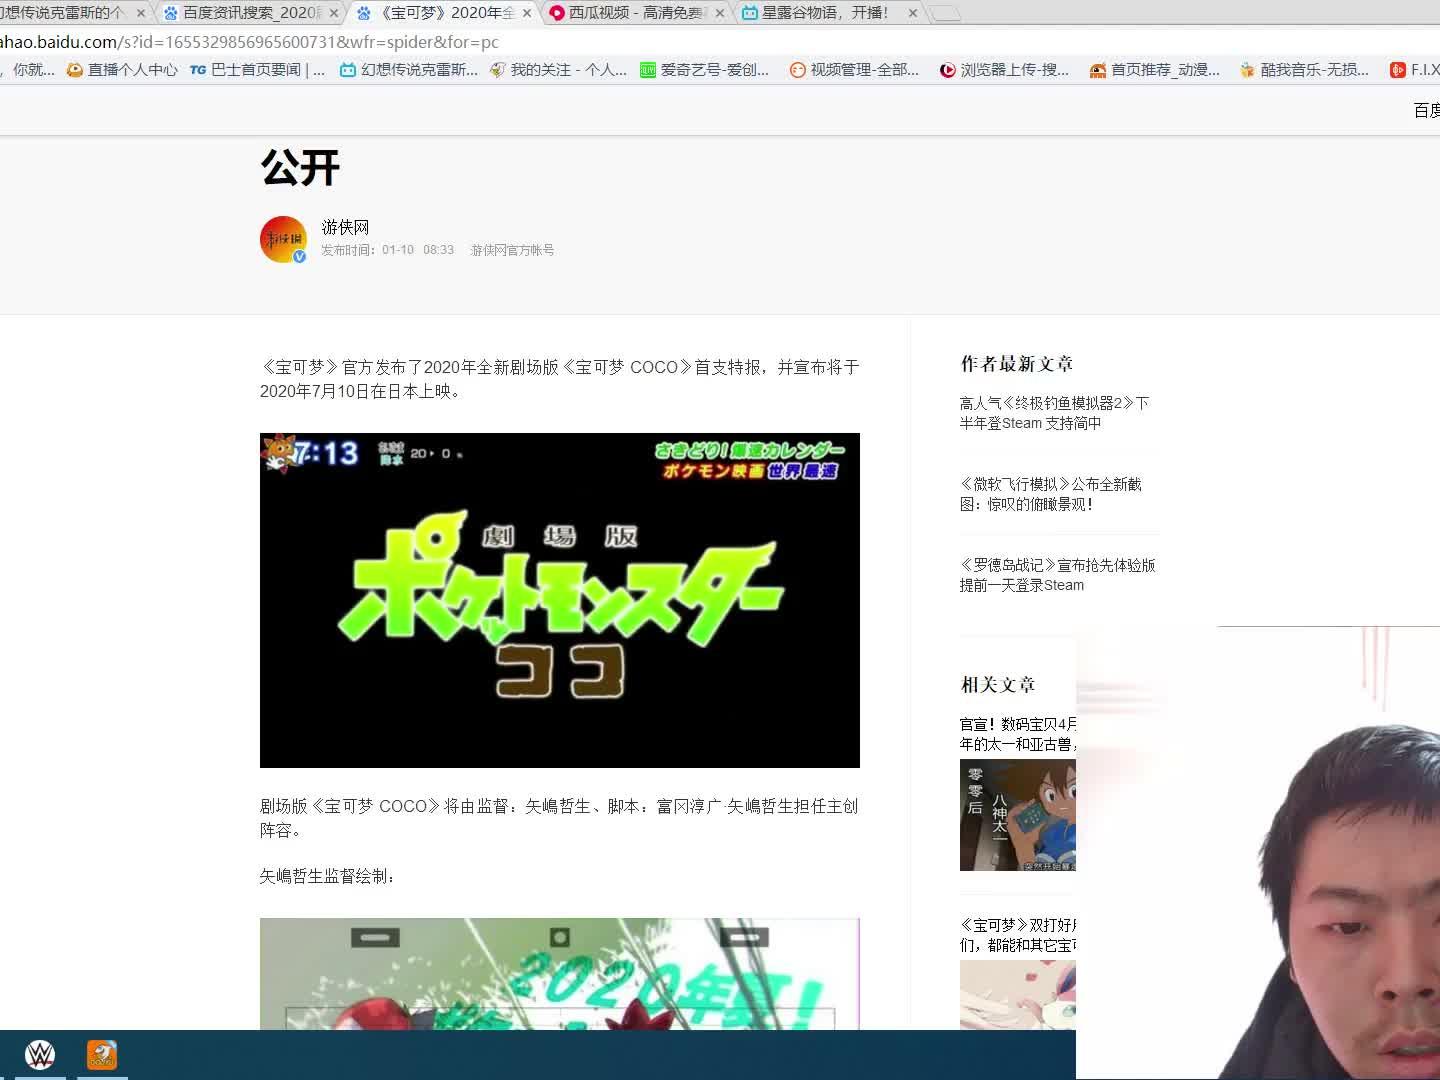Open 直播个人中心 bookmark
The image size is (1440, 1080).
click(122, 70)
